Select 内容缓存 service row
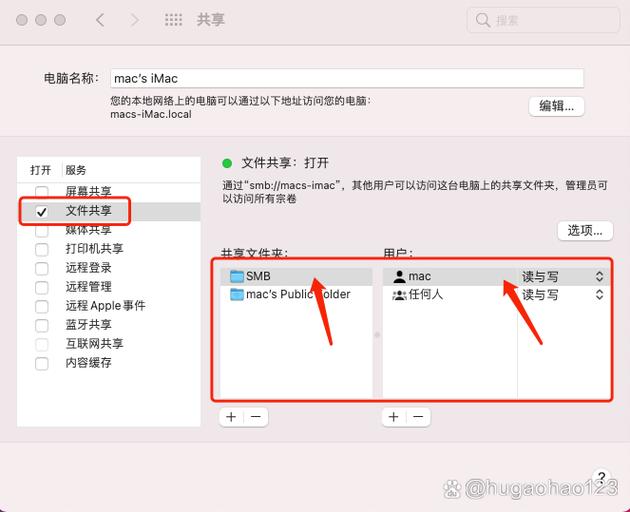 [x=109, y=363]
